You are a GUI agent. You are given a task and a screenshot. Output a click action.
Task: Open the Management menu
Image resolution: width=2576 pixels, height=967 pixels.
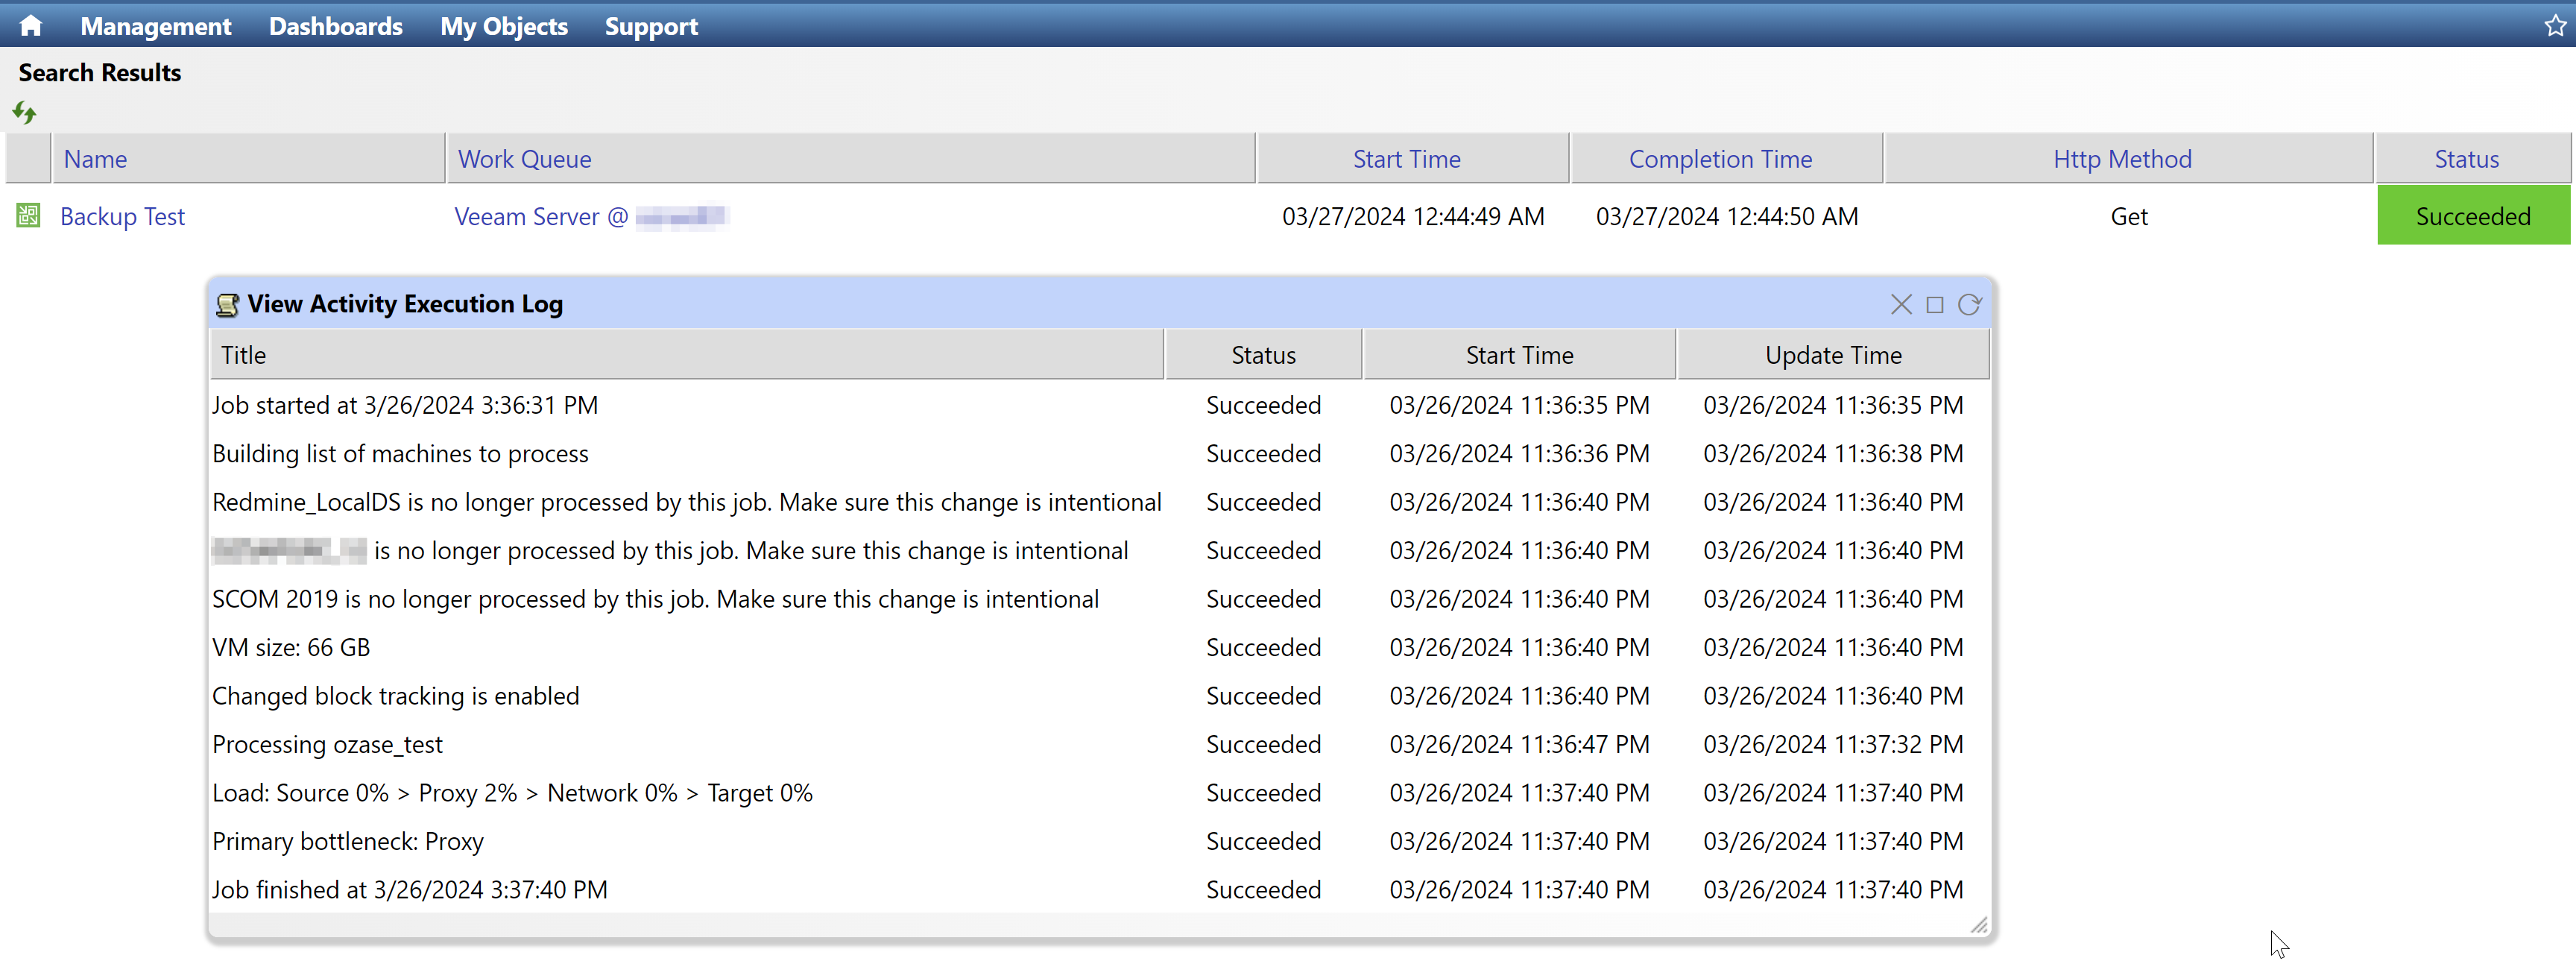pos(155,26)
